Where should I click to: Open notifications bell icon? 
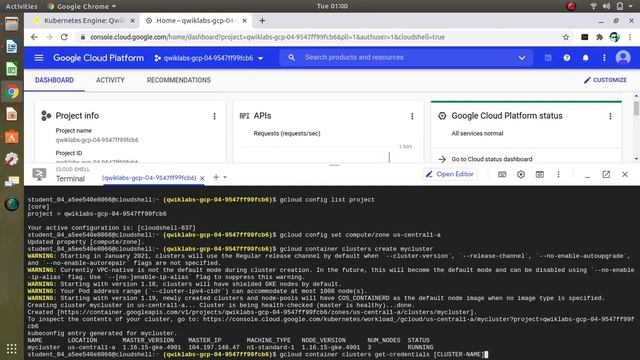586,58
